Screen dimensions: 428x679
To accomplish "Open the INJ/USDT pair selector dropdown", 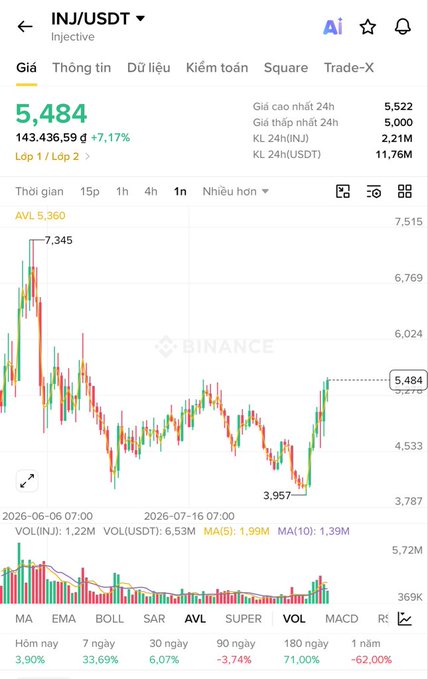I will (98, 19).
